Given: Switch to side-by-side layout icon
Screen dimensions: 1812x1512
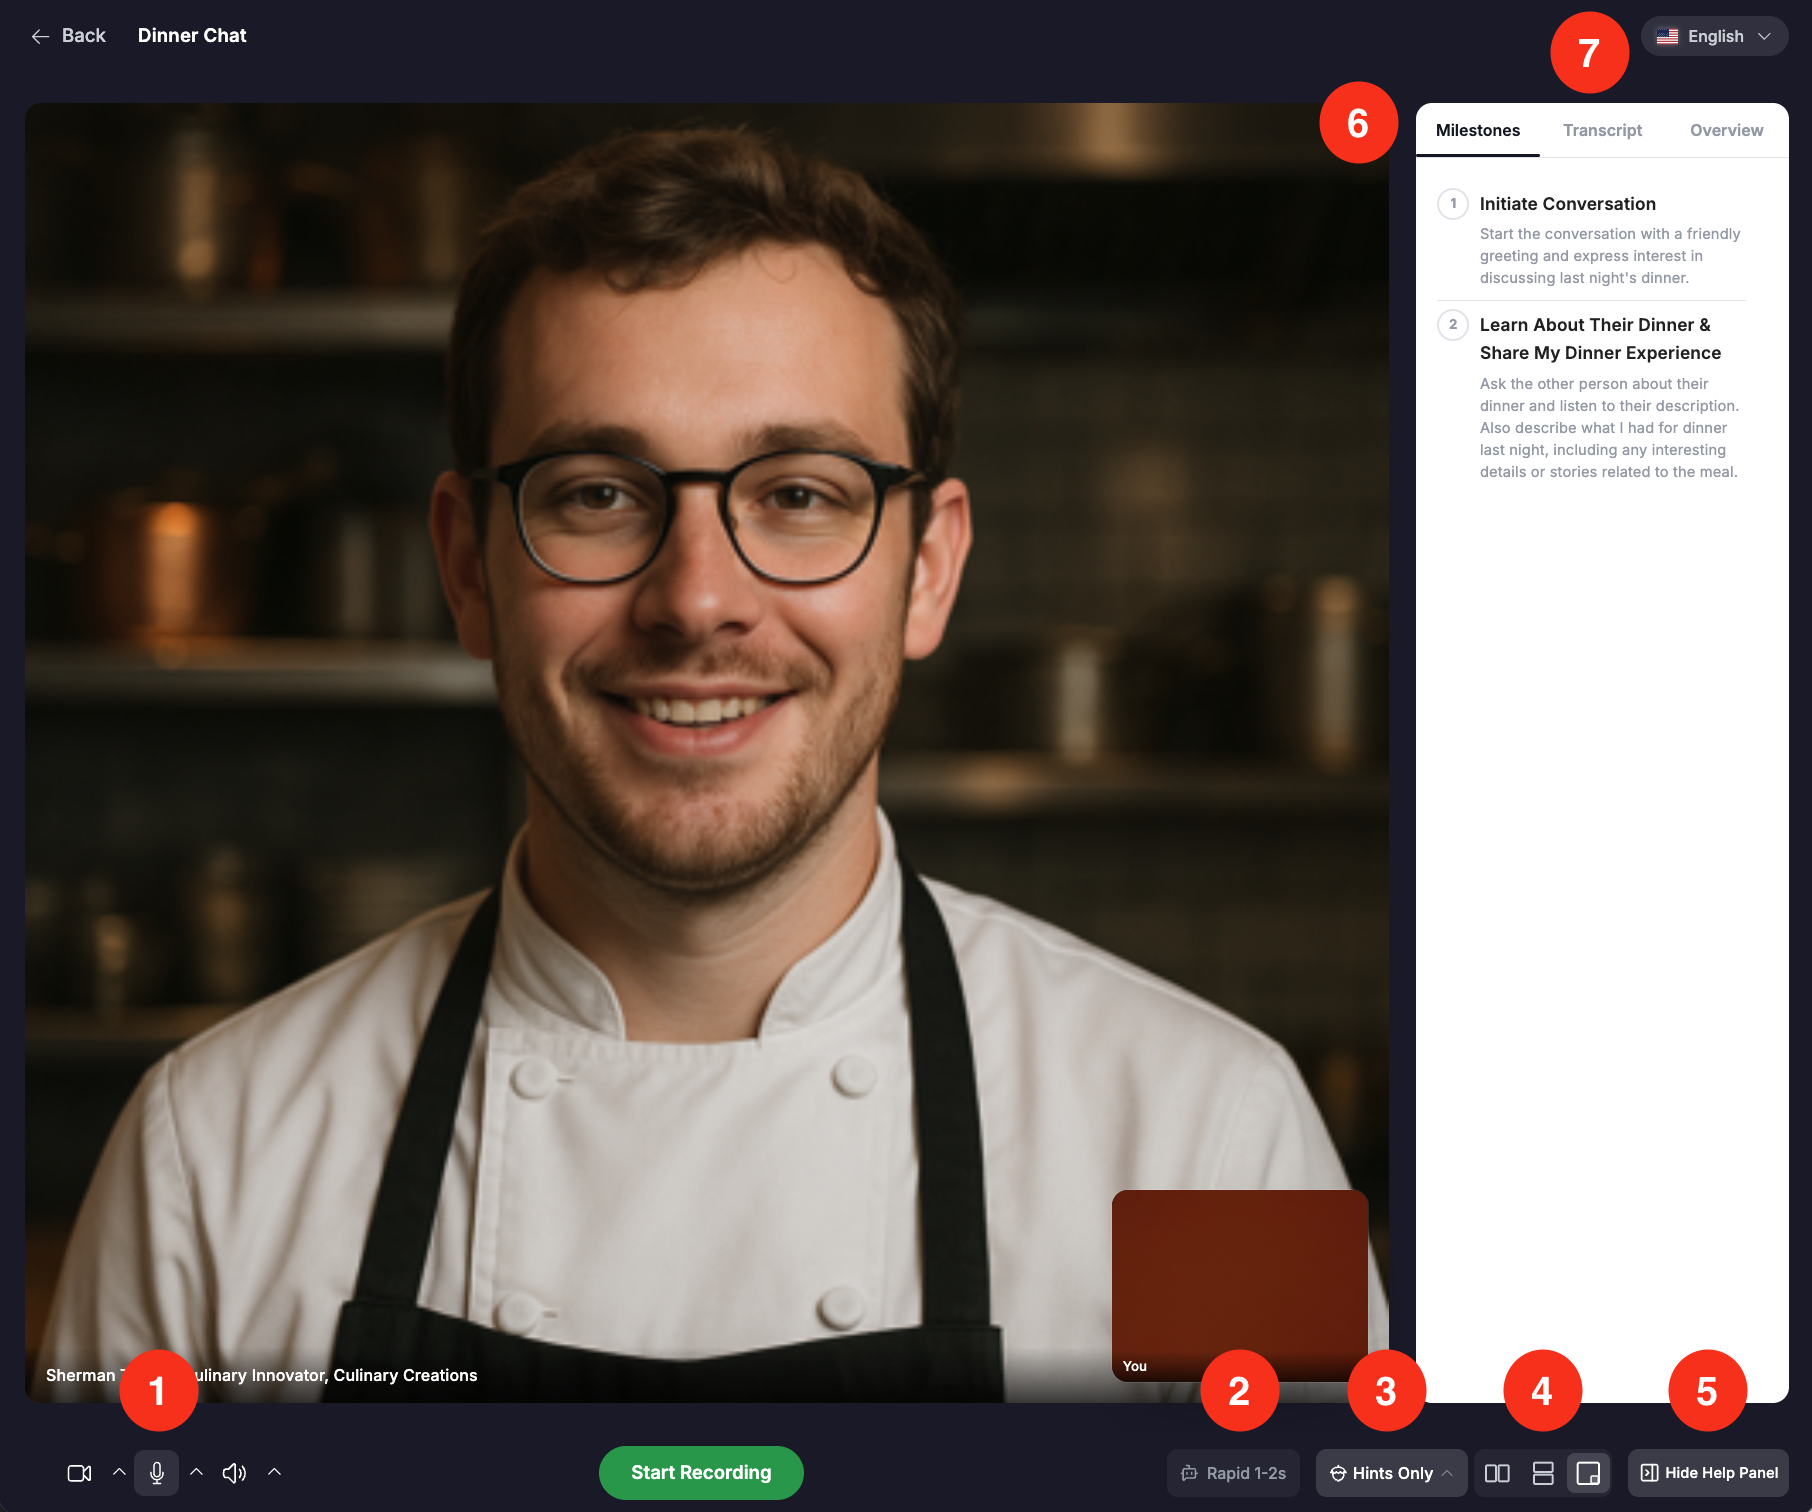Looking at the screenshot, I should (1497, 1473).
